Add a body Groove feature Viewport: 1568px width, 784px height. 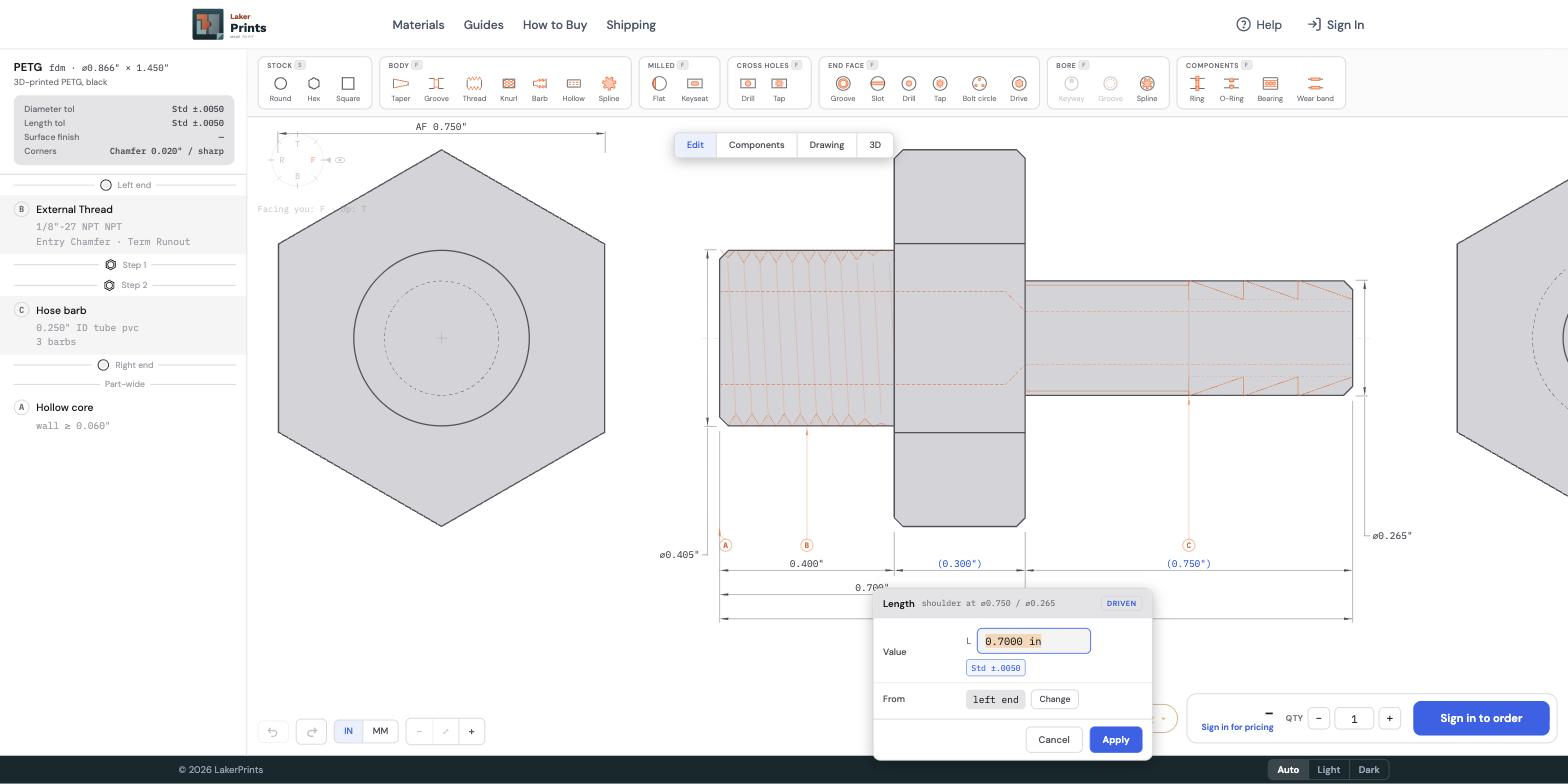click(x=436, y=88)
